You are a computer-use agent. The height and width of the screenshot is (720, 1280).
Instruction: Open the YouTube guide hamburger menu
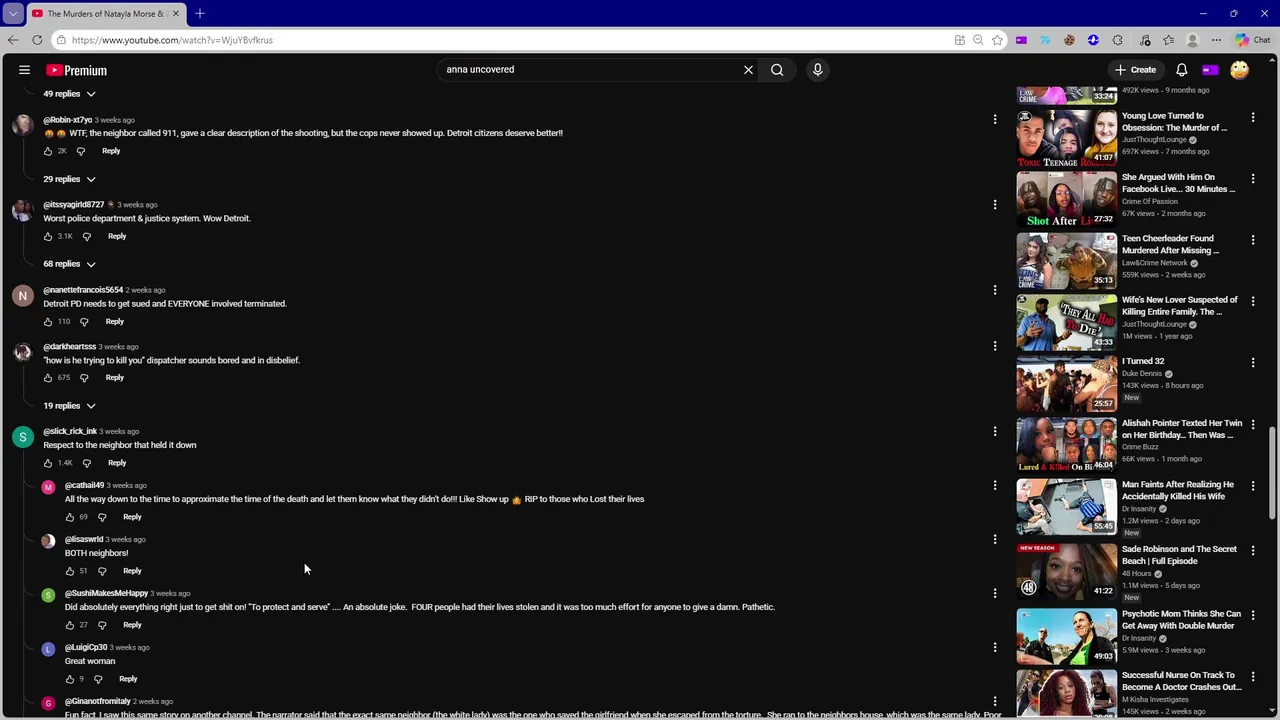pyautogui.click(x=24, y=70)
